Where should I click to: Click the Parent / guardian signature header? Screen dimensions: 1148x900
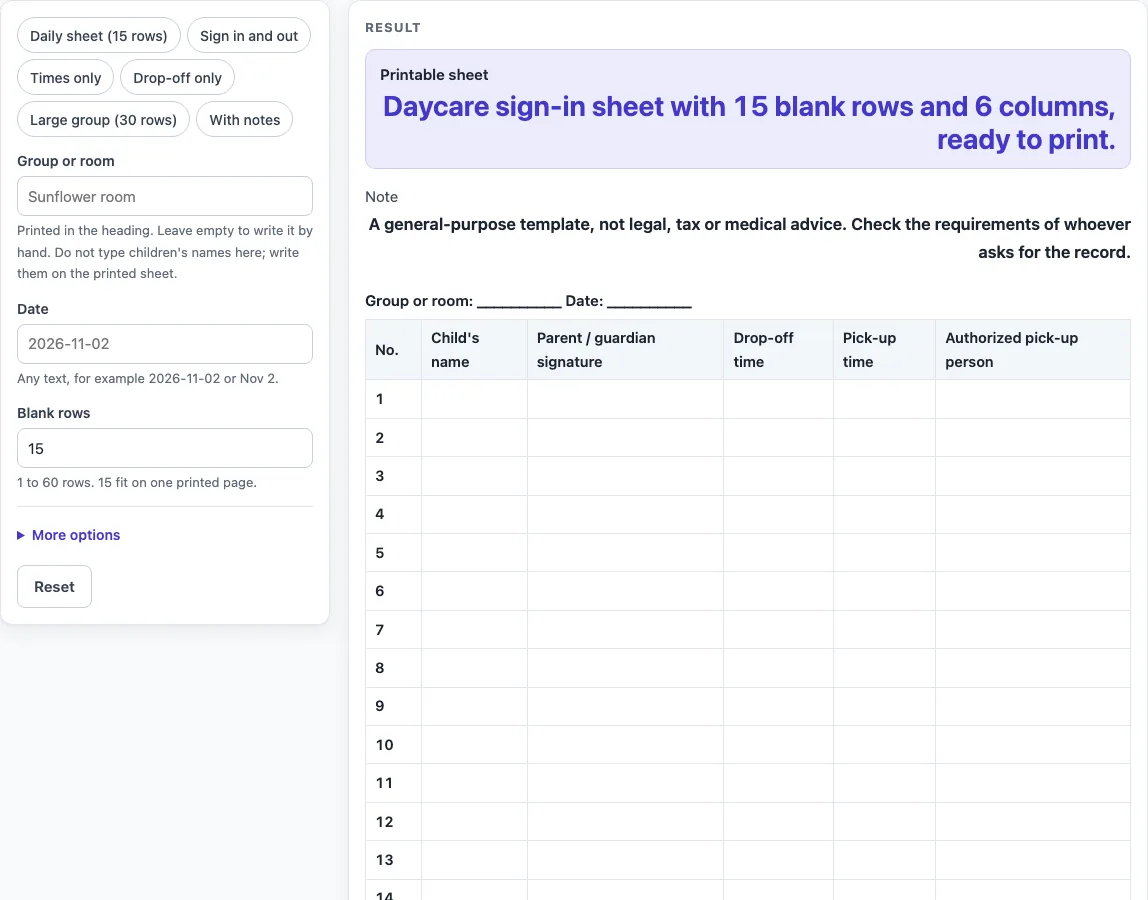pyautogui.click(x=625, y=350)
